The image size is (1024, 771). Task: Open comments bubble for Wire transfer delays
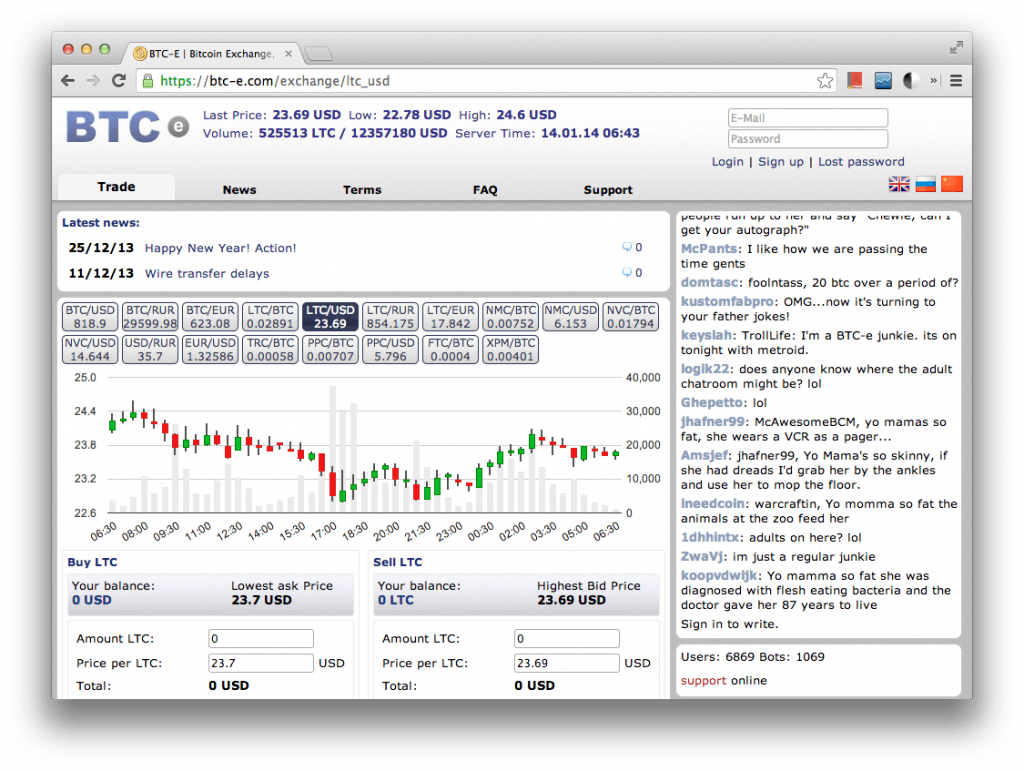tap(627, 273)
